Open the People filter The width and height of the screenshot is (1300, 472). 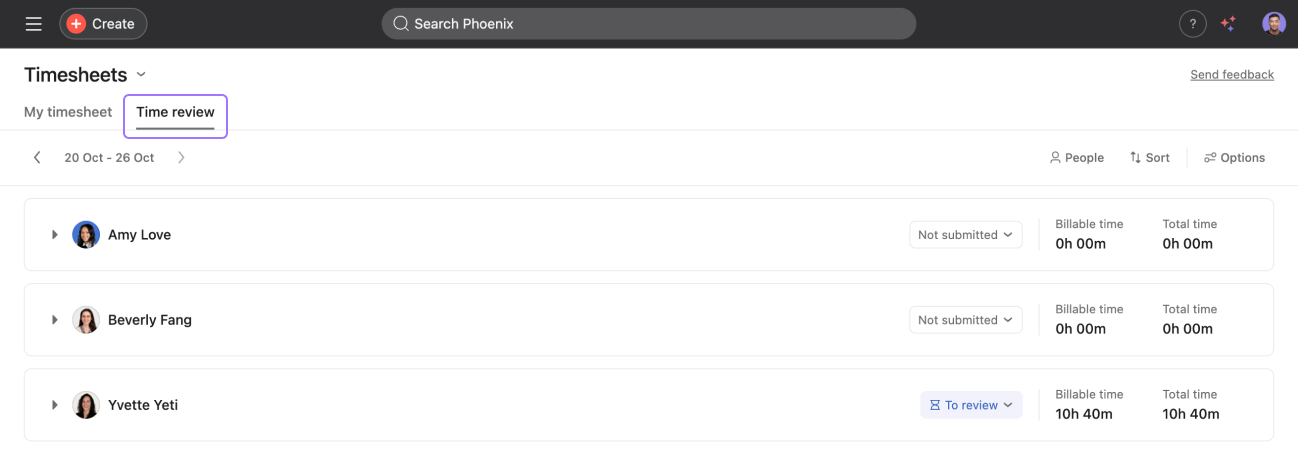[x=1076, y=158]
